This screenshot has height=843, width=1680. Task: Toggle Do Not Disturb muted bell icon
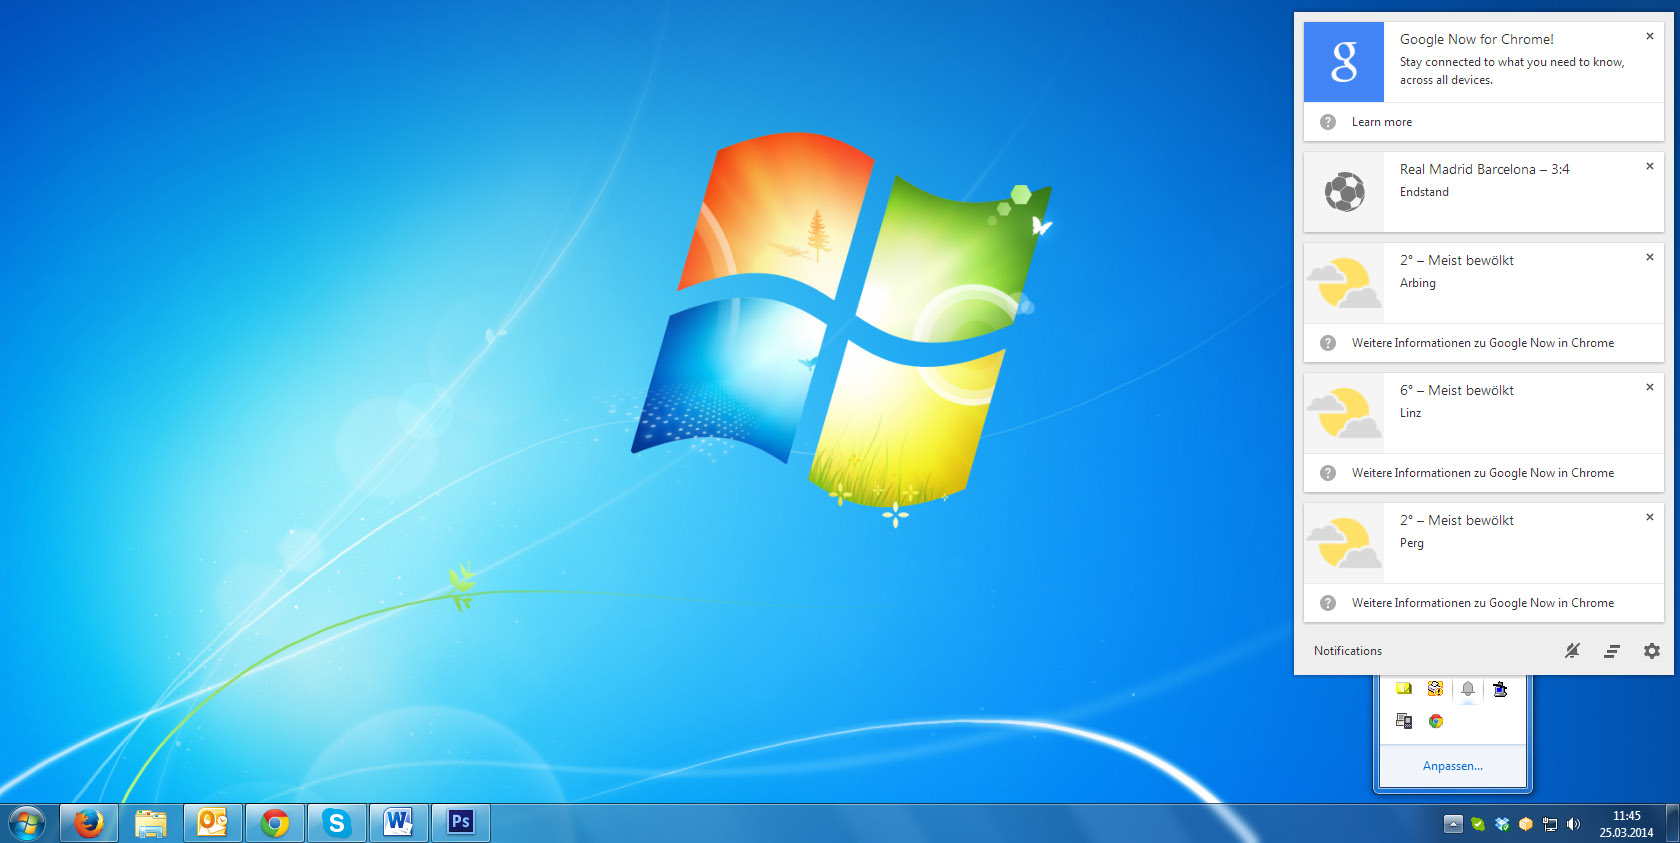(x=1573, y=651)
